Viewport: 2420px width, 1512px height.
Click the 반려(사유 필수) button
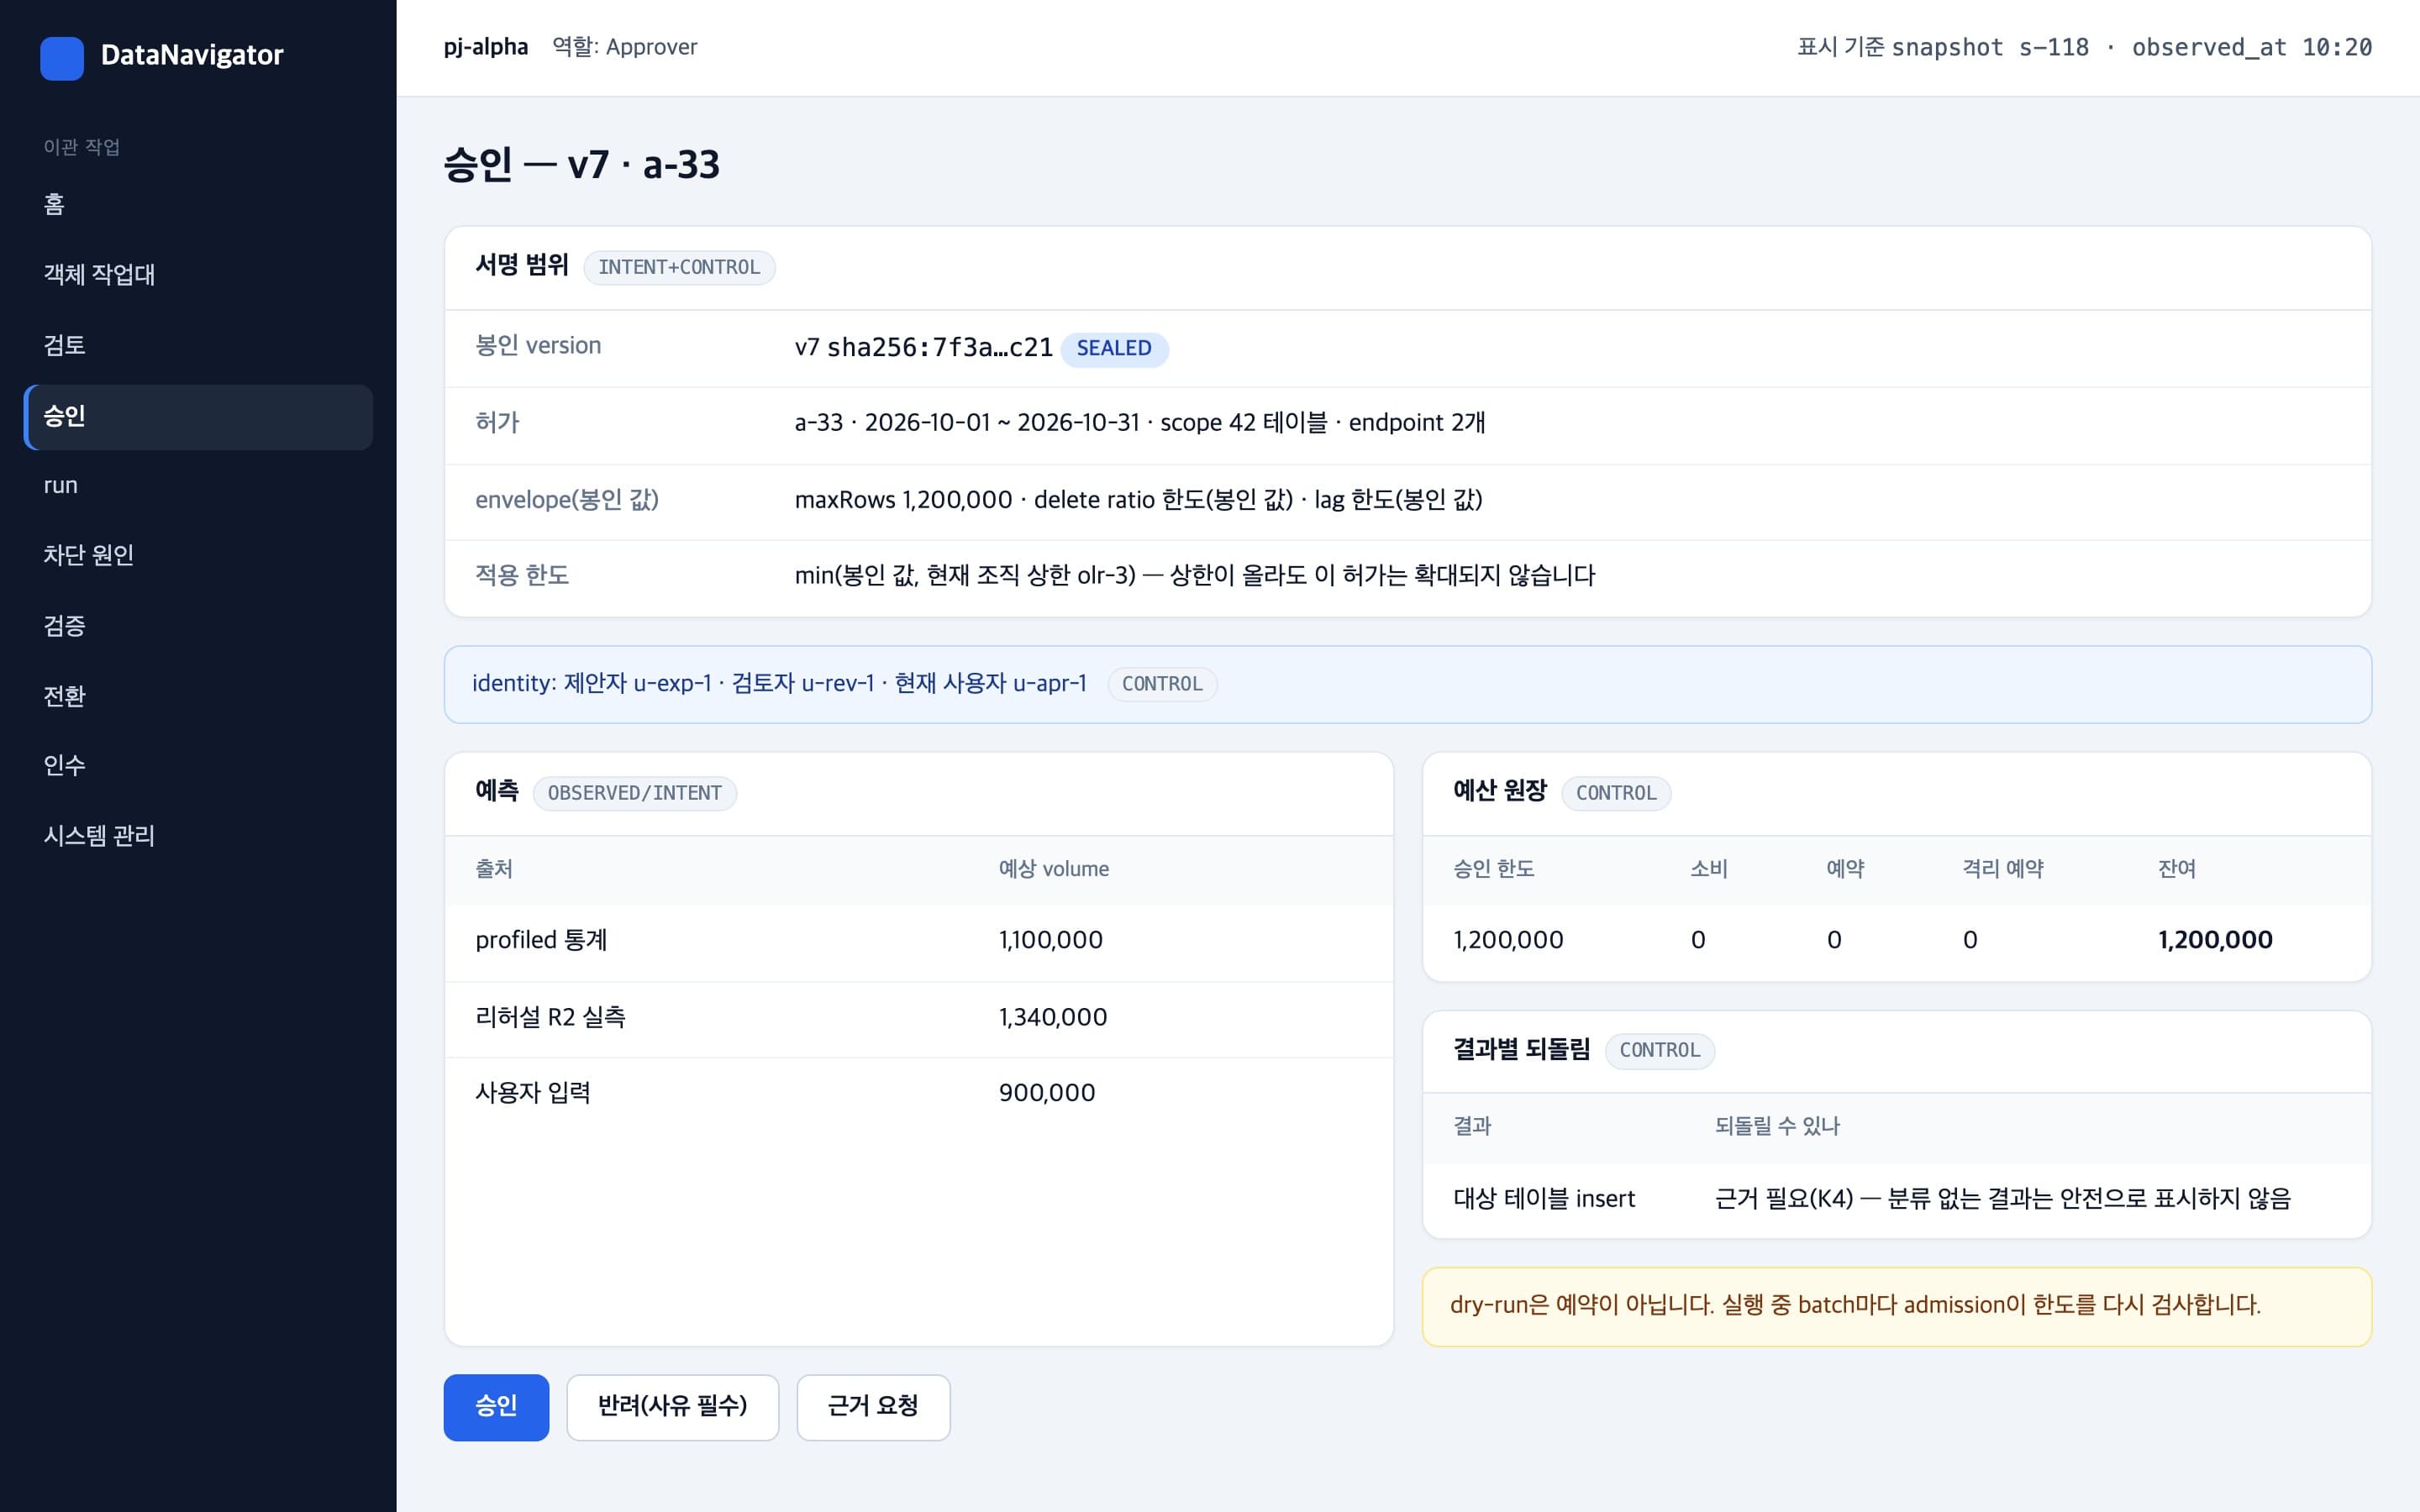(x=672, y=1407)
